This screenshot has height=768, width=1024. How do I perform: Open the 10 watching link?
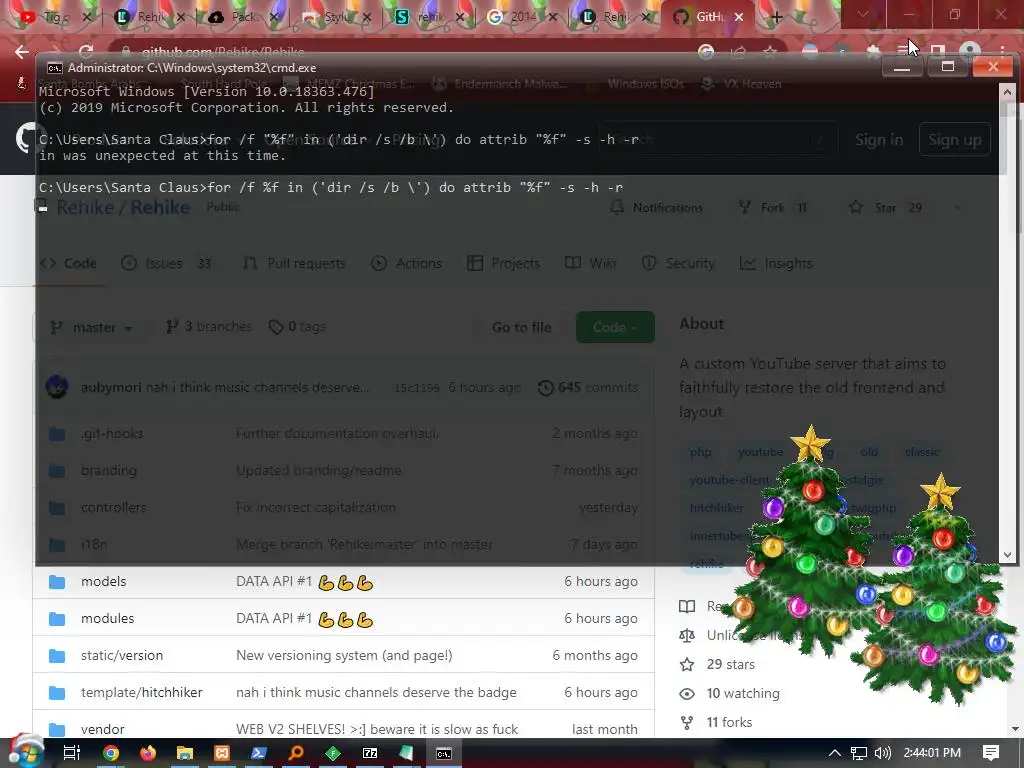(x=743, y=693)
